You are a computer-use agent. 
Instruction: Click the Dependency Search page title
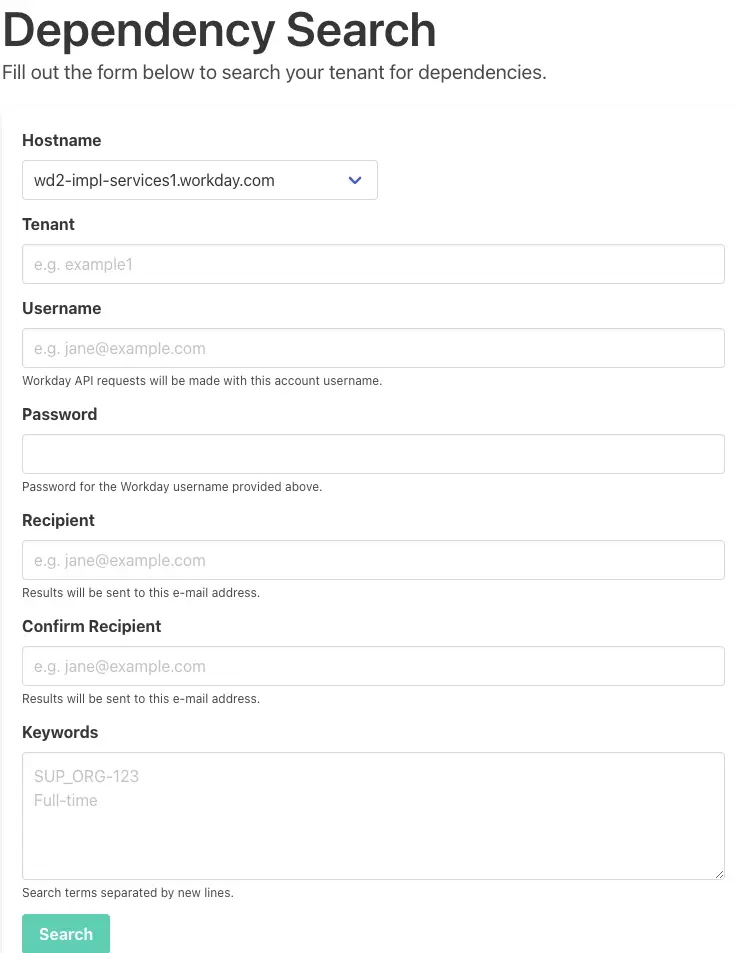[x=219, y=30]
